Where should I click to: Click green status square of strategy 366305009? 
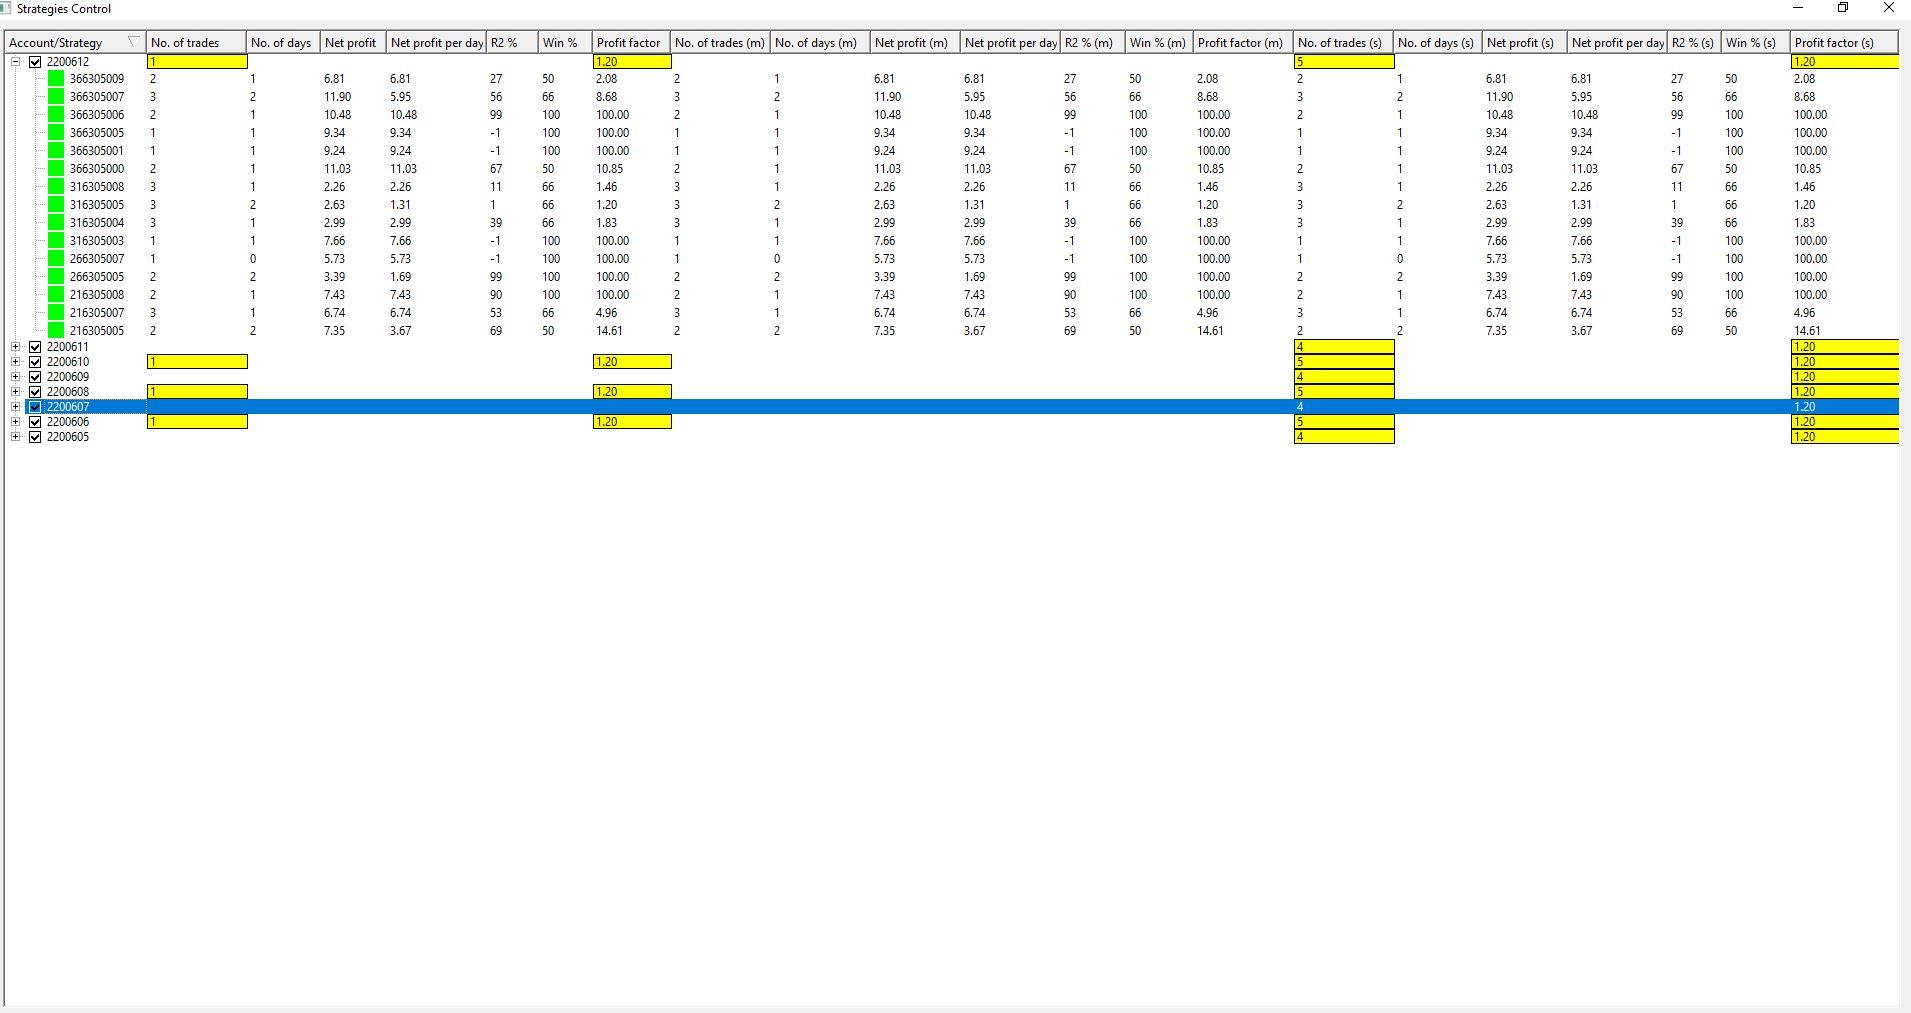(56, 78)
